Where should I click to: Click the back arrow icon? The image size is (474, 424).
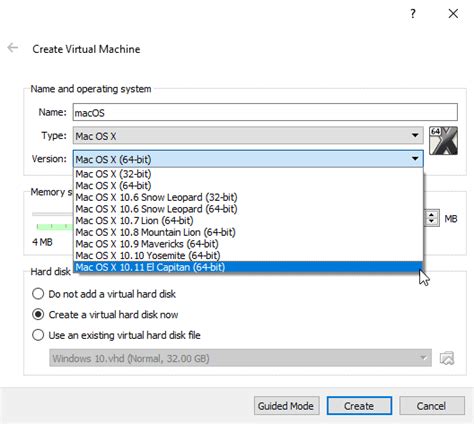coord(13,48)
